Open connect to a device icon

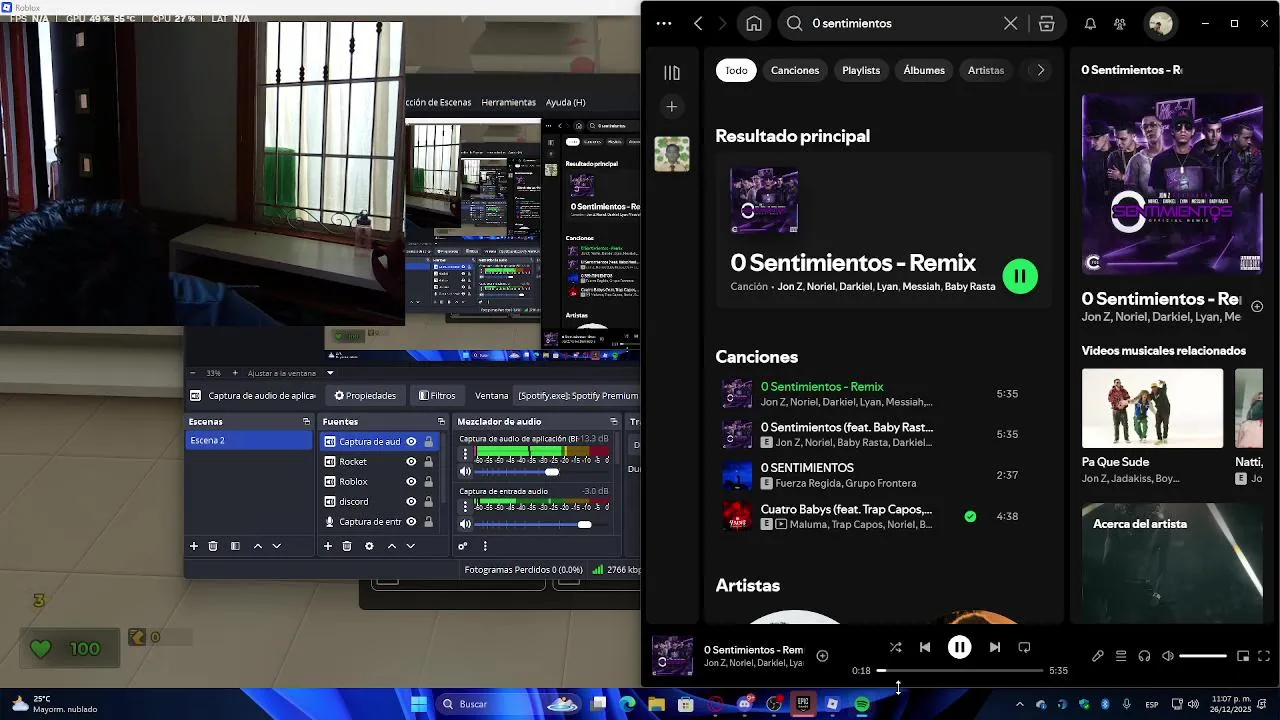pos(1144,656)
